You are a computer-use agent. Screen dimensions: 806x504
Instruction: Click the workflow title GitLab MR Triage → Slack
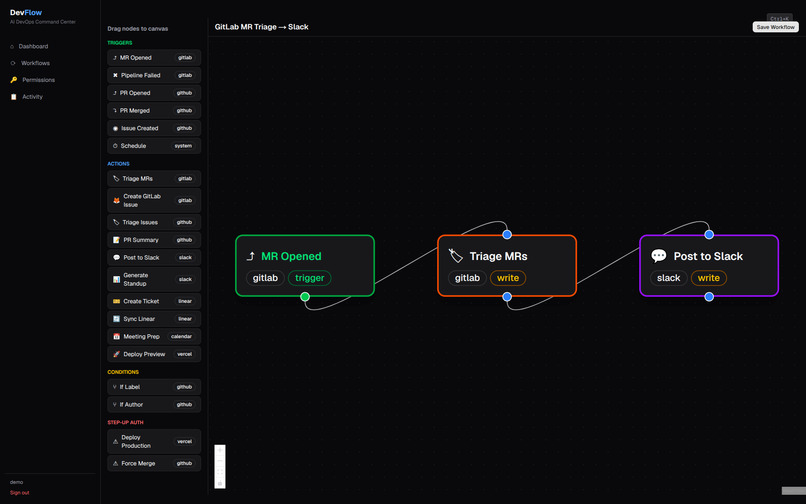coord(261,27)
